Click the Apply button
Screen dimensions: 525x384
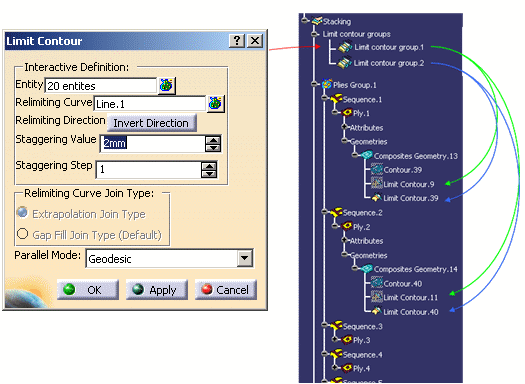click(x=157, y=290)
